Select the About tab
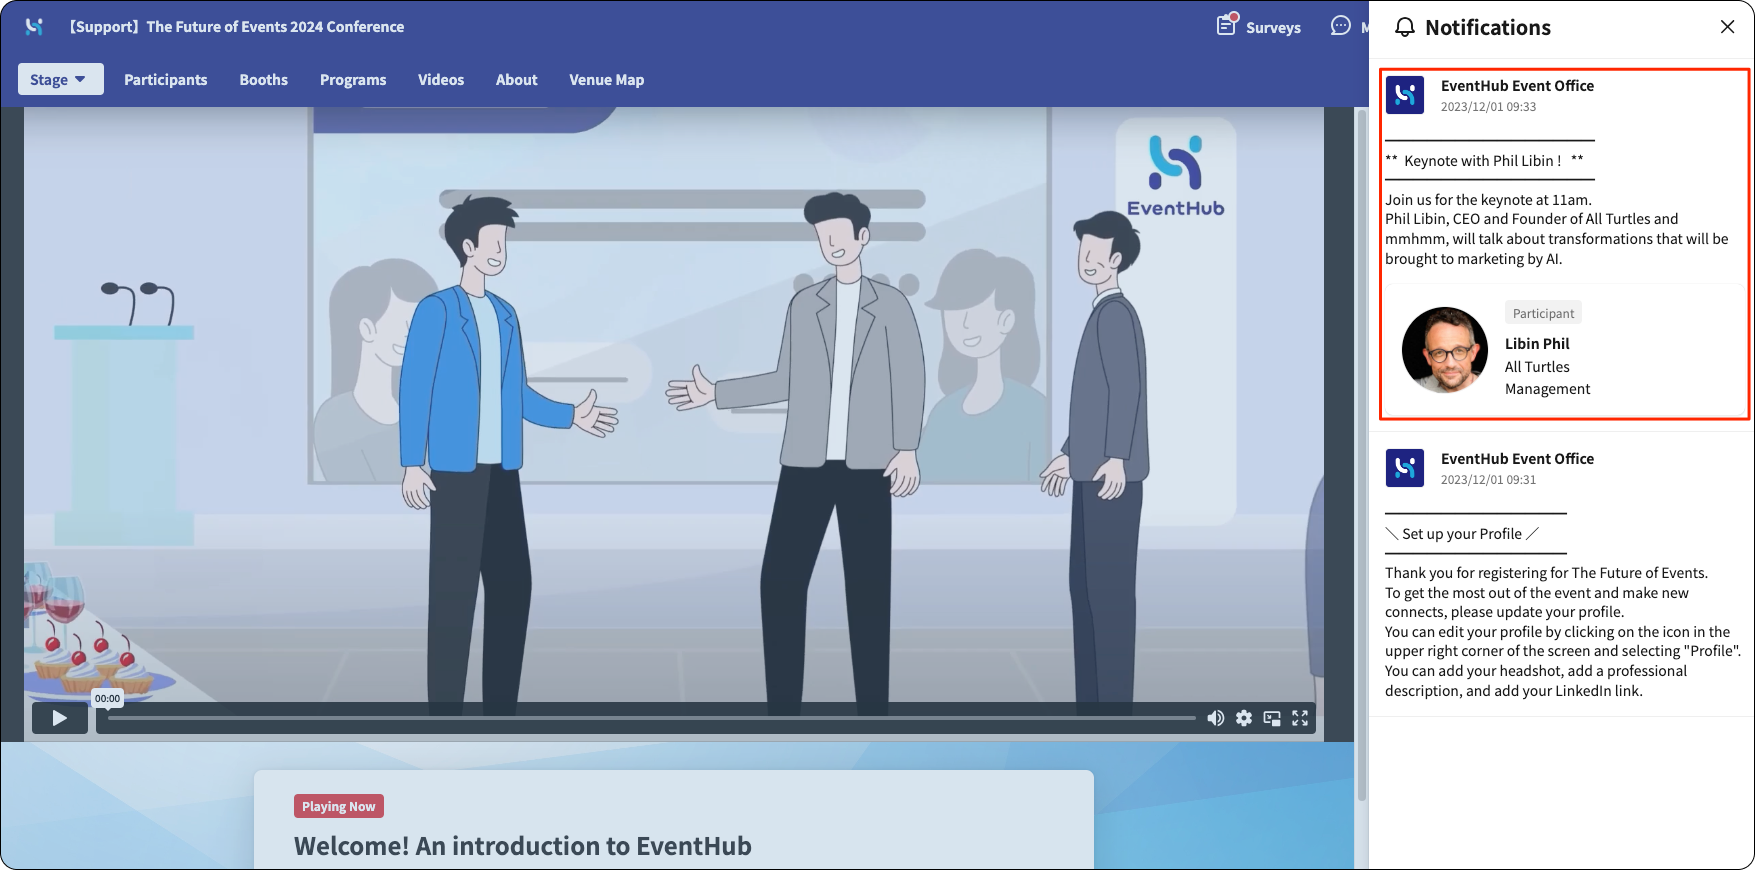Screen dimensions: 1755x870 click(x=517, y=80)
